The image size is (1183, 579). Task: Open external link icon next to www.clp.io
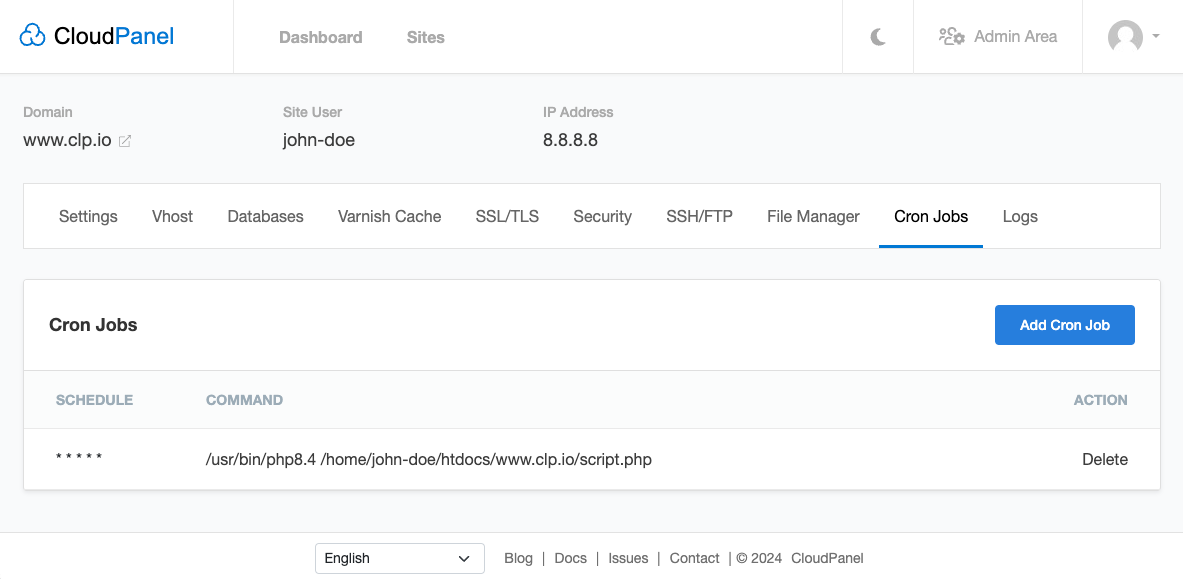coord(125,141)
